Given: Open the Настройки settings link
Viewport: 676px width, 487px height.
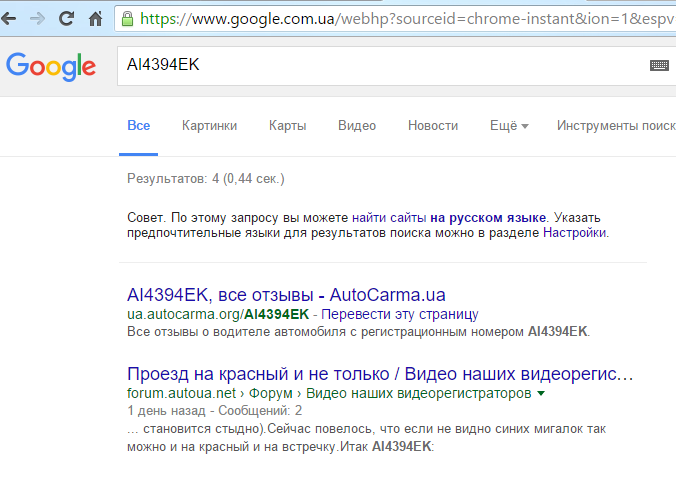Looking at the screenshot, I should (574, 232).
